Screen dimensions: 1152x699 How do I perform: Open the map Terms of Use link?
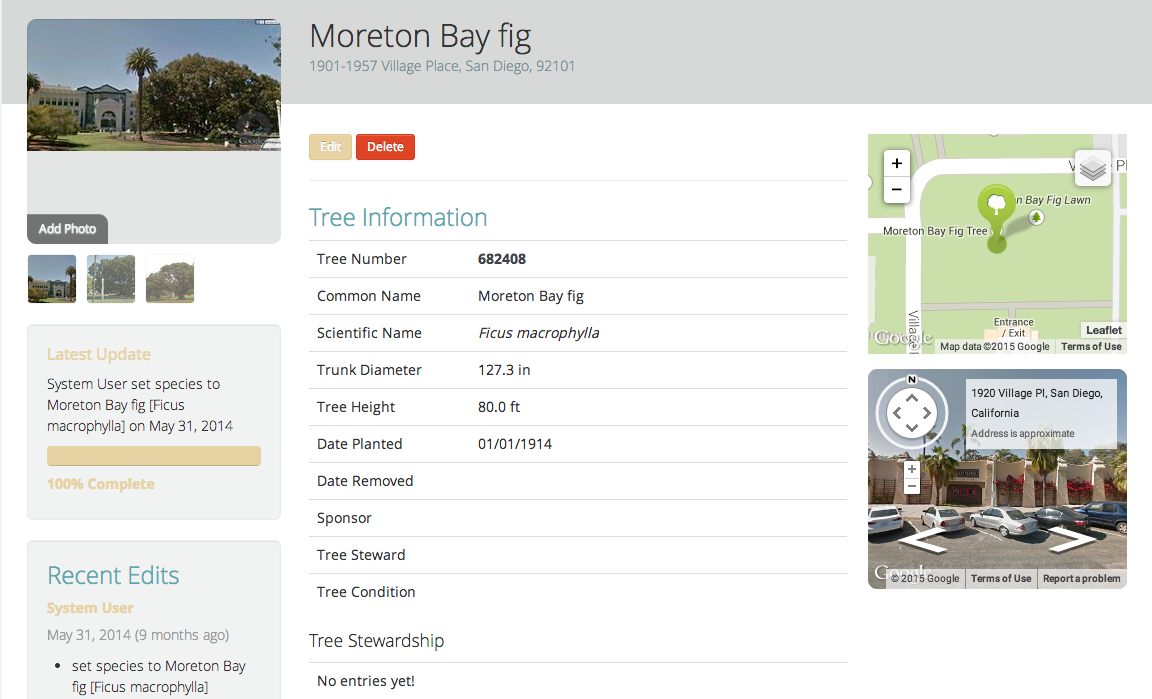(1091, 345)
